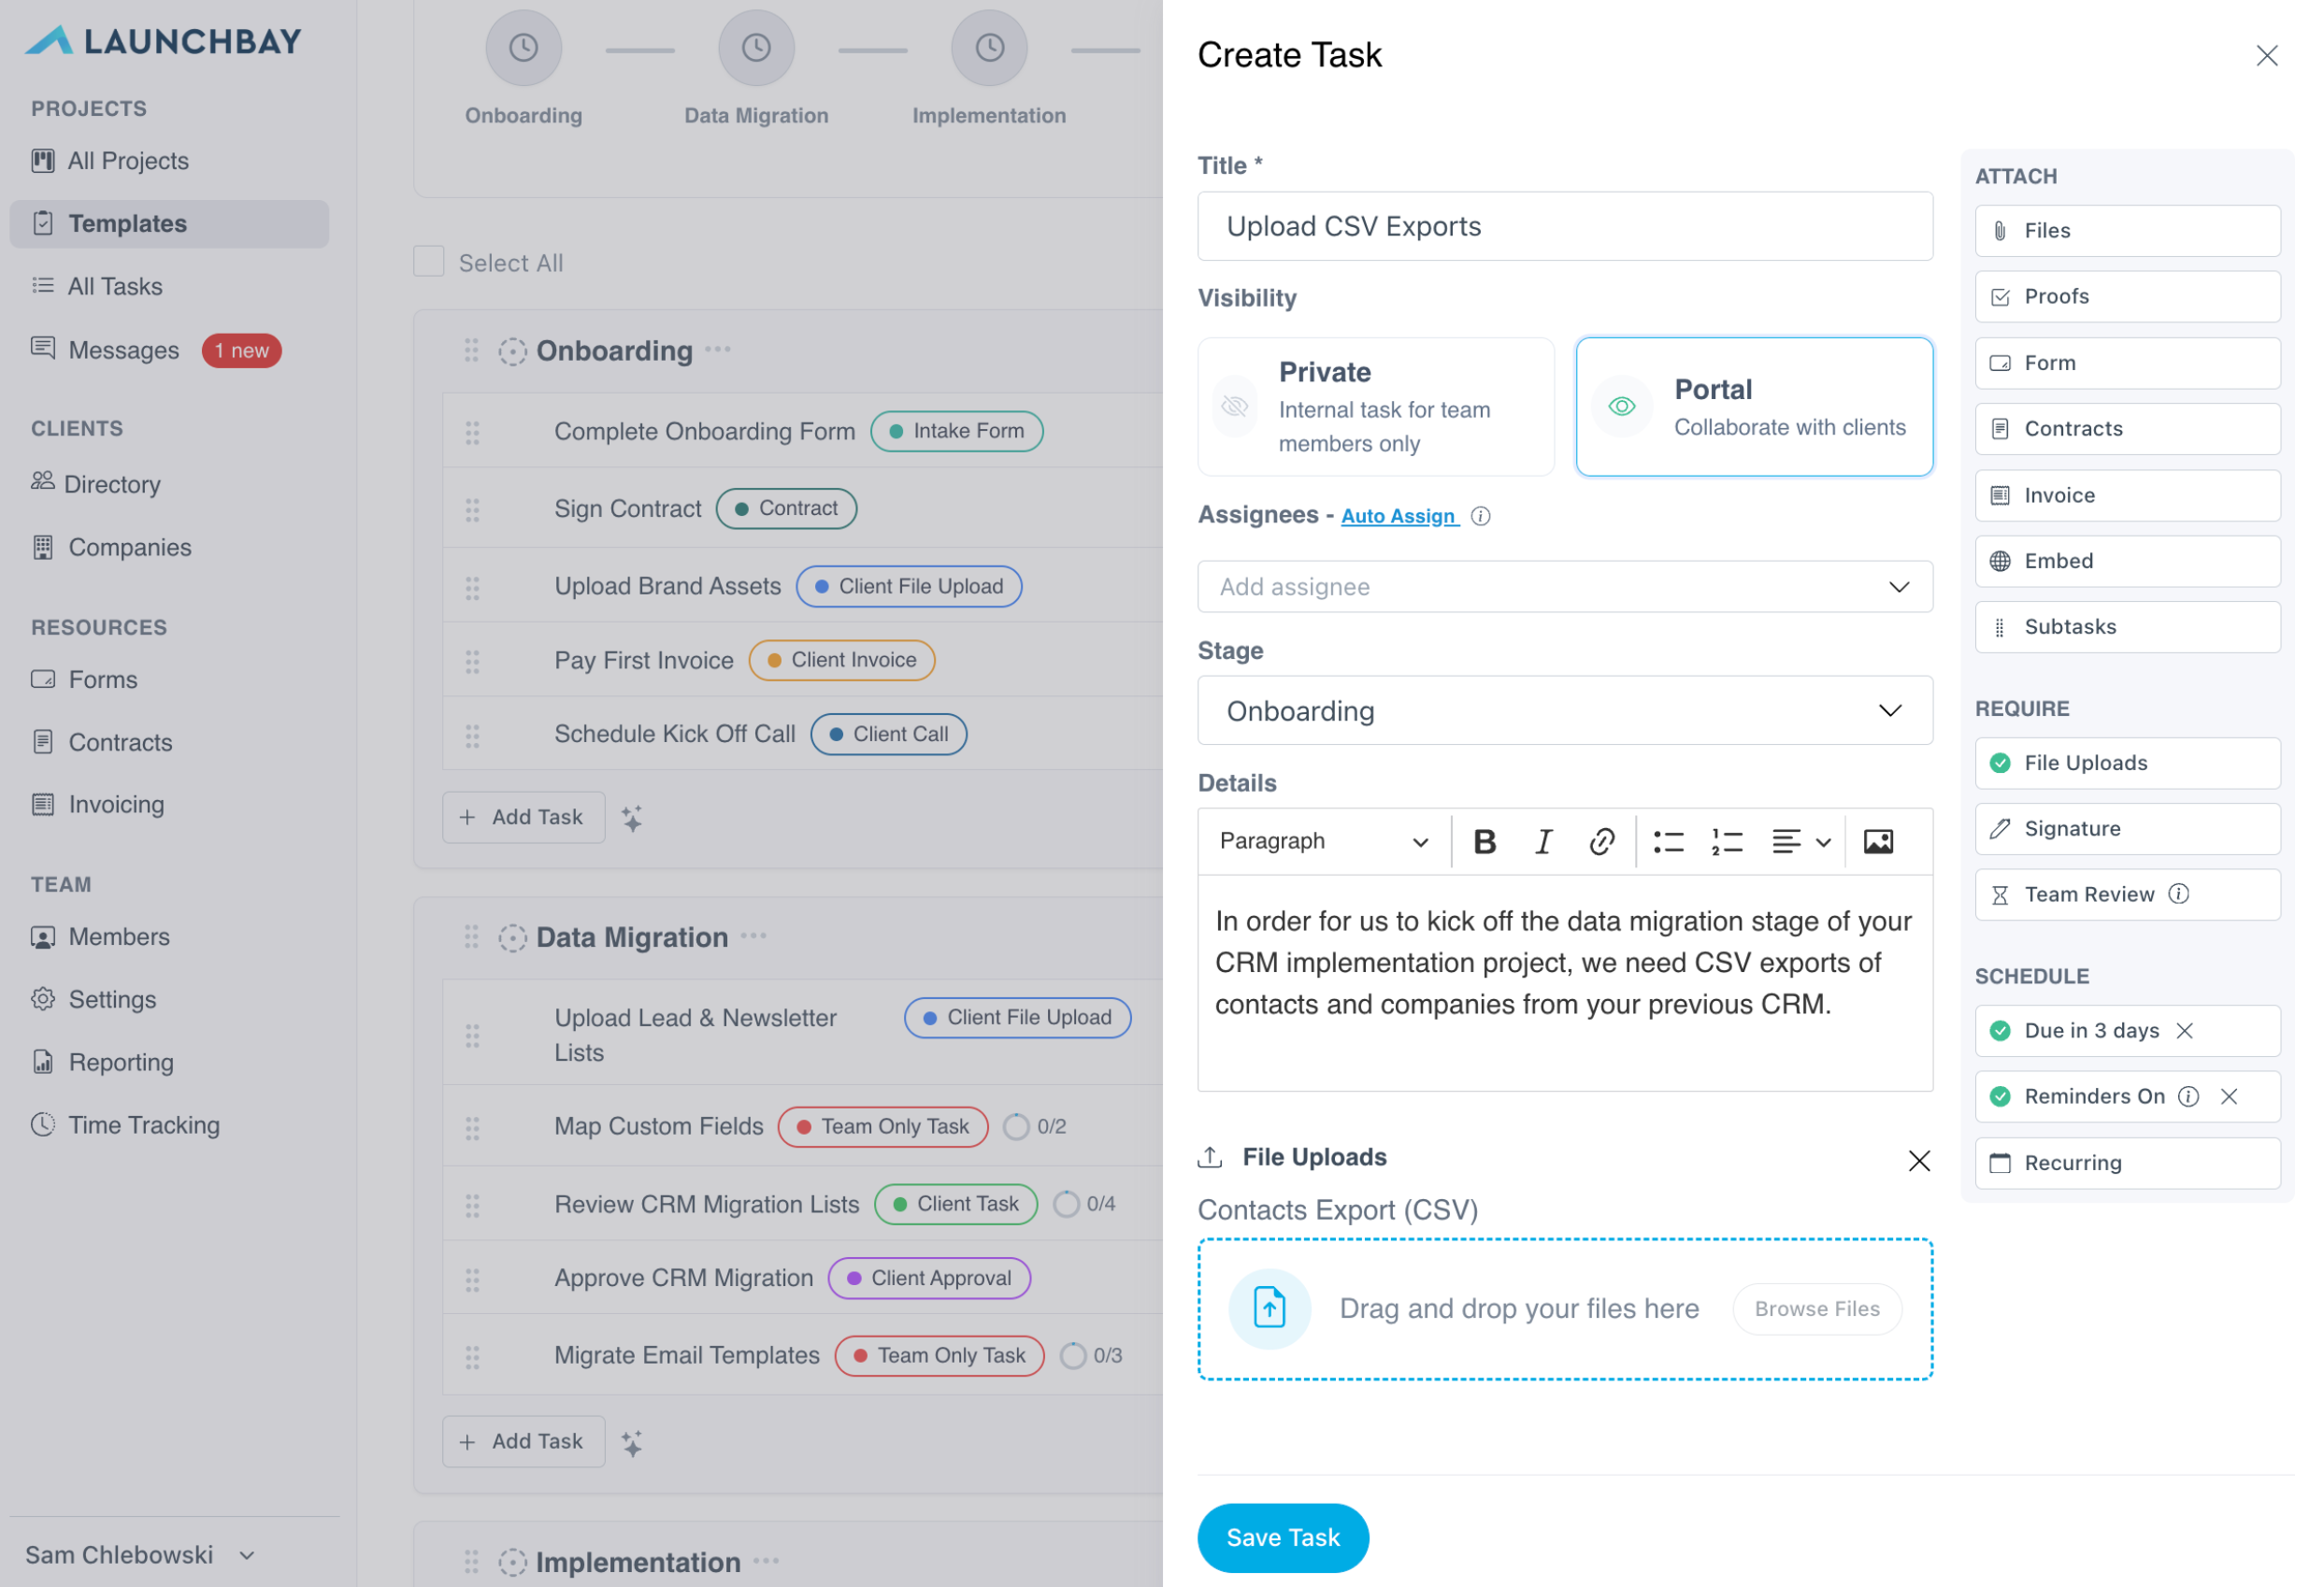Open the Paragraph style dropdown
This screenshot has width=2324, height=1587.
1322,842
